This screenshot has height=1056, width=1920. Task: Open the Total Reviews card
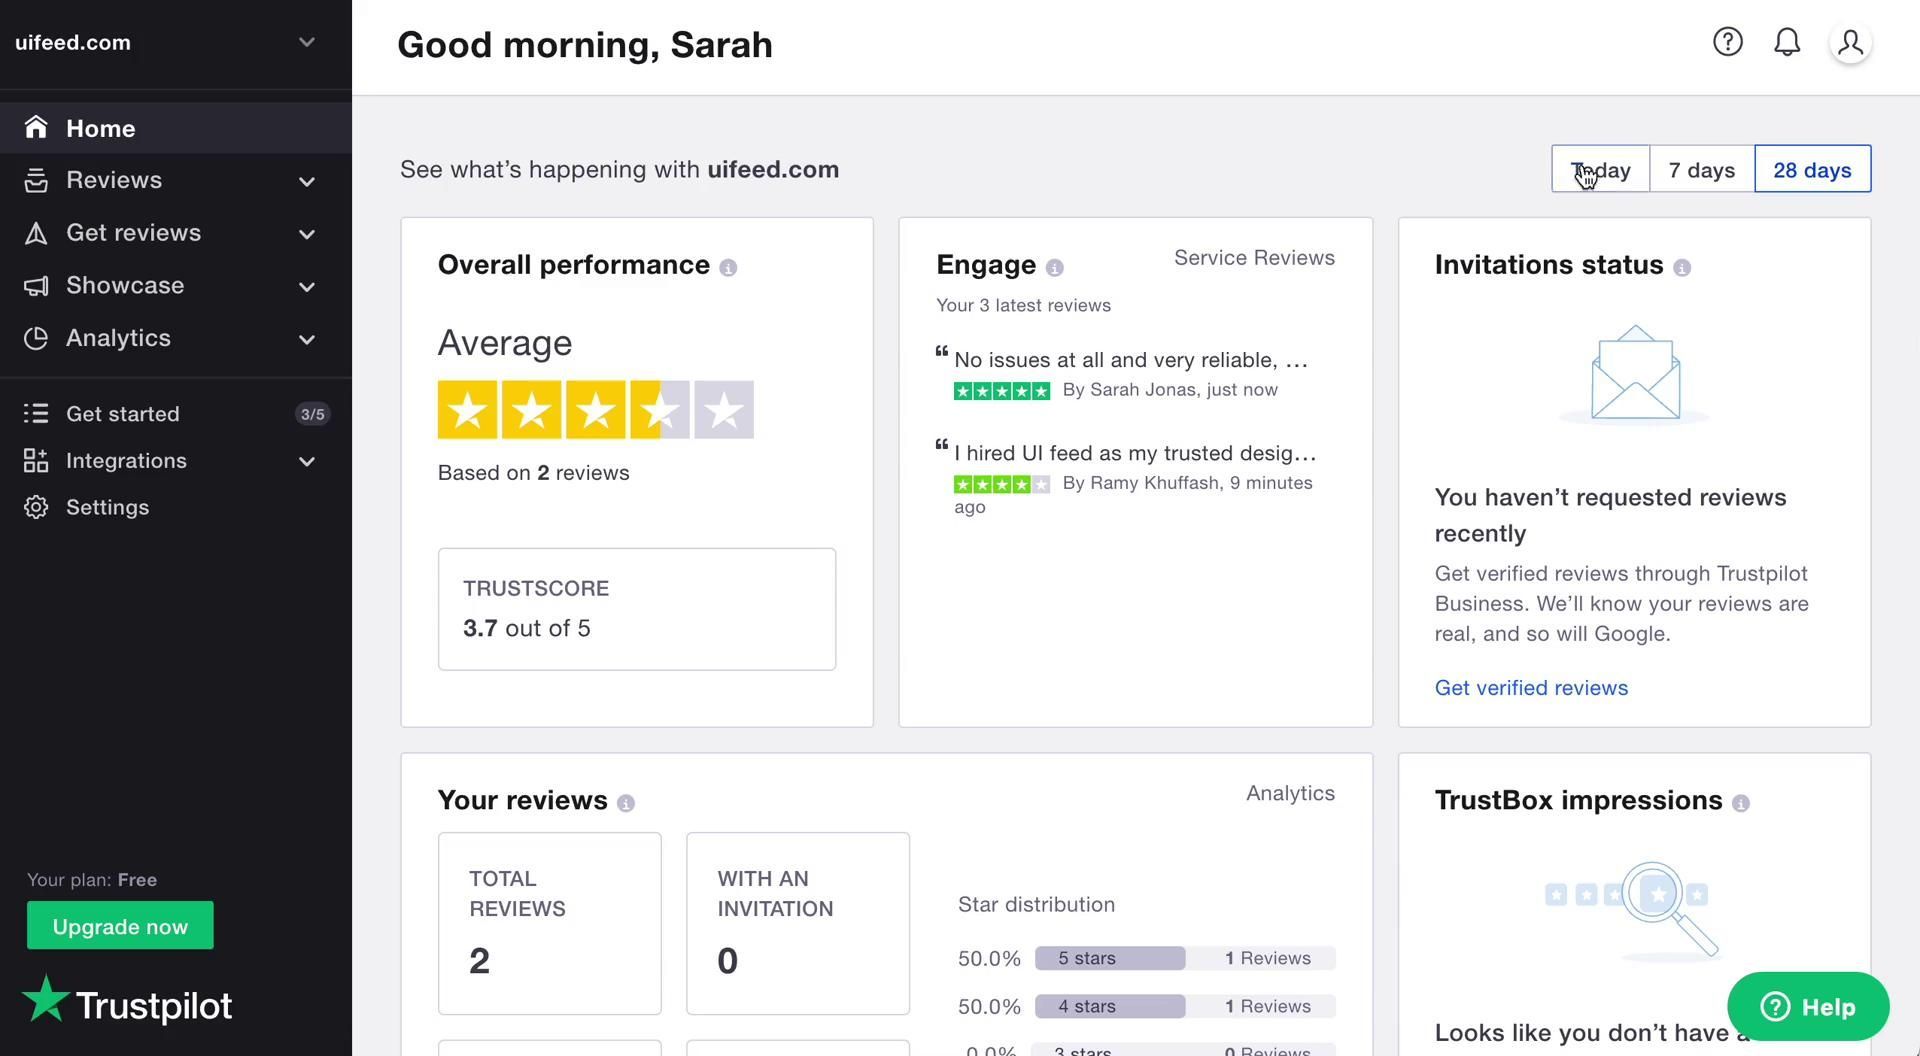click(x=549, y=923)
